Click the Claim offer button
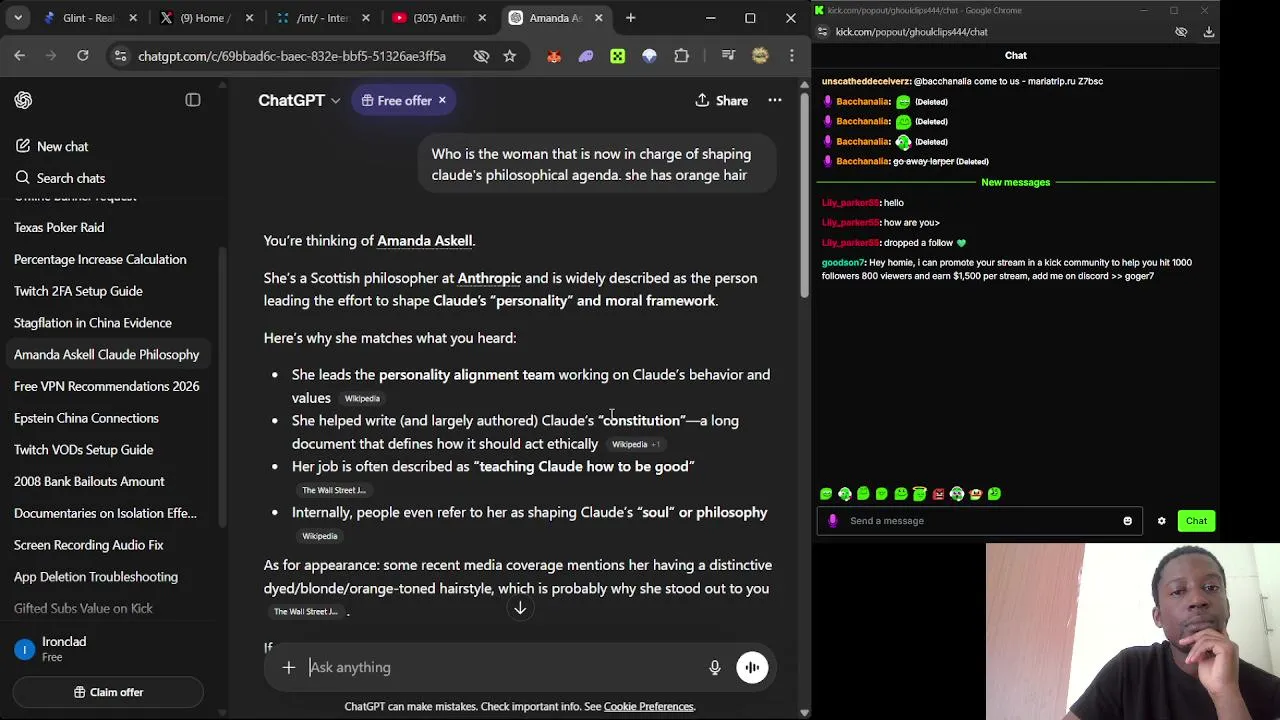This screenshot has height=720, width=1280. pos(108,692)
